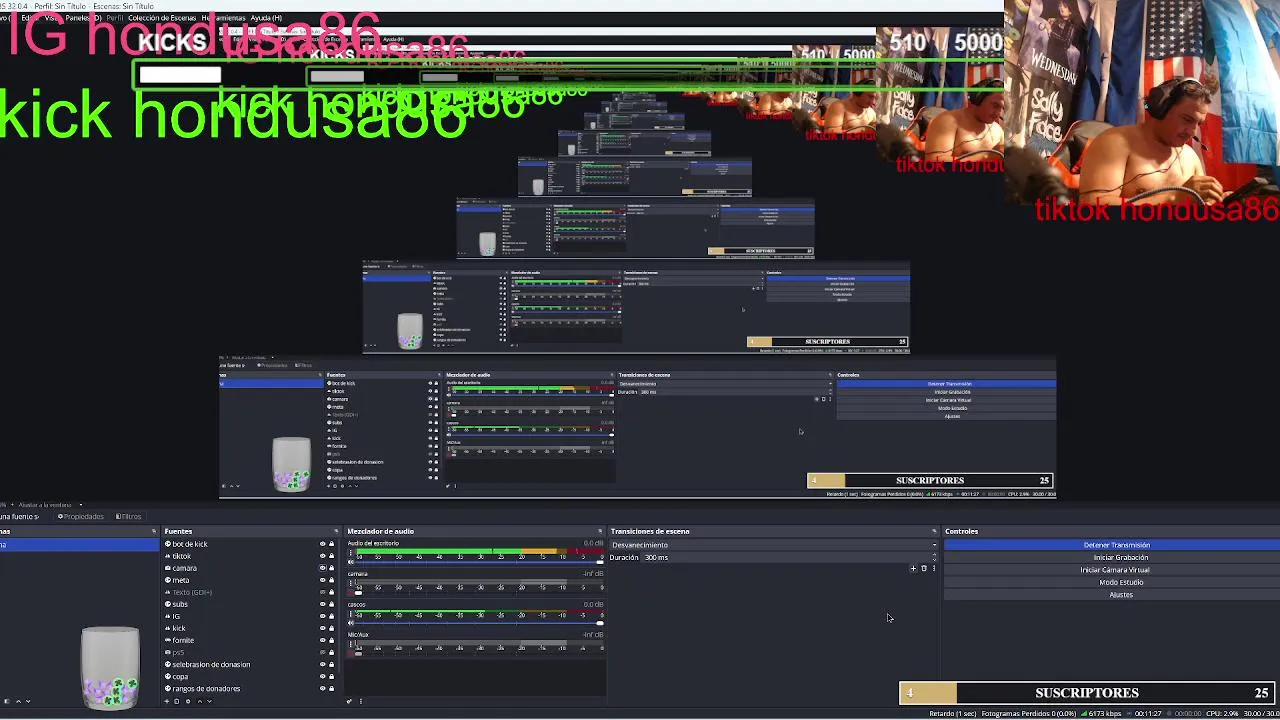Open source properties gear in Fuentes toolbar
This screenshot has width=1280, height=720.
click(188, 701)
